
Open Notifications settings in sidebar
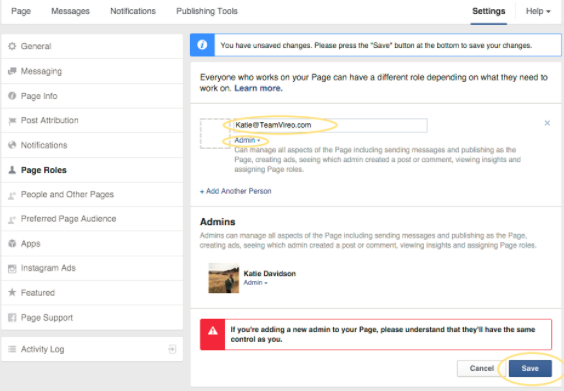point(92,145)
